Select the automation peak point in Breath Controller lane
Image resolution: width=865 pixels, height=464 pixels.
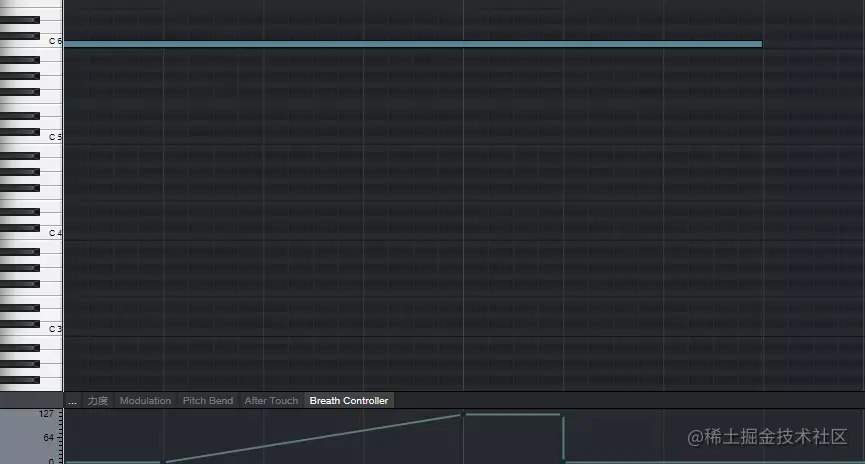(x=463, y=414)
